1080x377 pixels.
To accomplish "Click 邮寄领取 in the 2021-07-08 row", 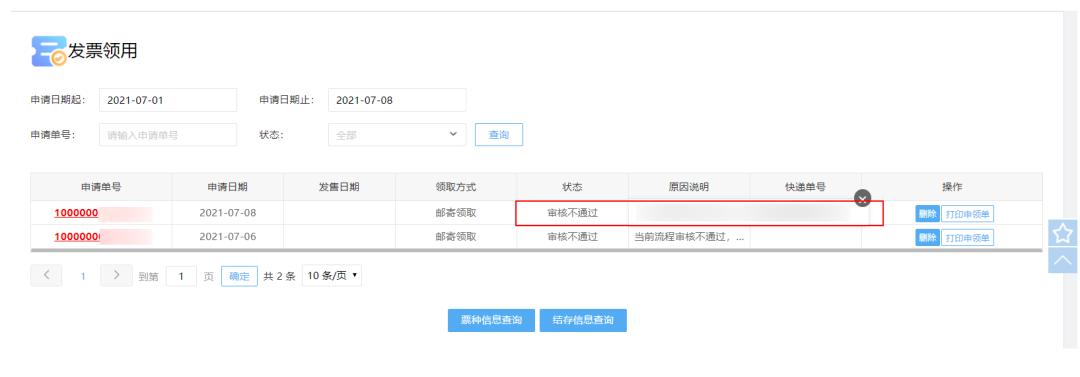I will (456, 213).
